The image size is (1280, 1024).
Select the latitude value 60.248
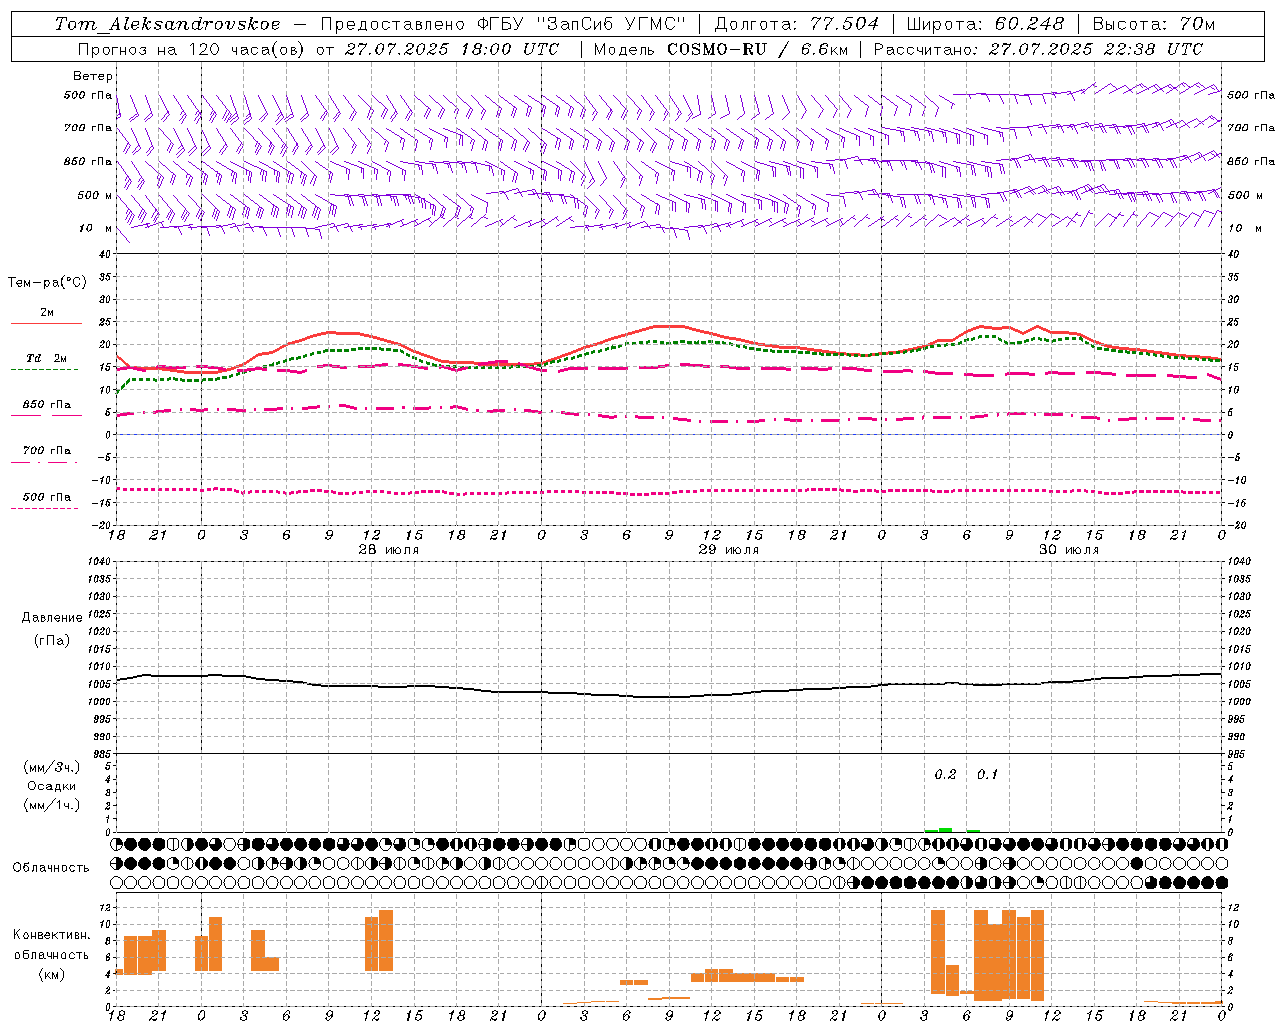(1031, 24)
